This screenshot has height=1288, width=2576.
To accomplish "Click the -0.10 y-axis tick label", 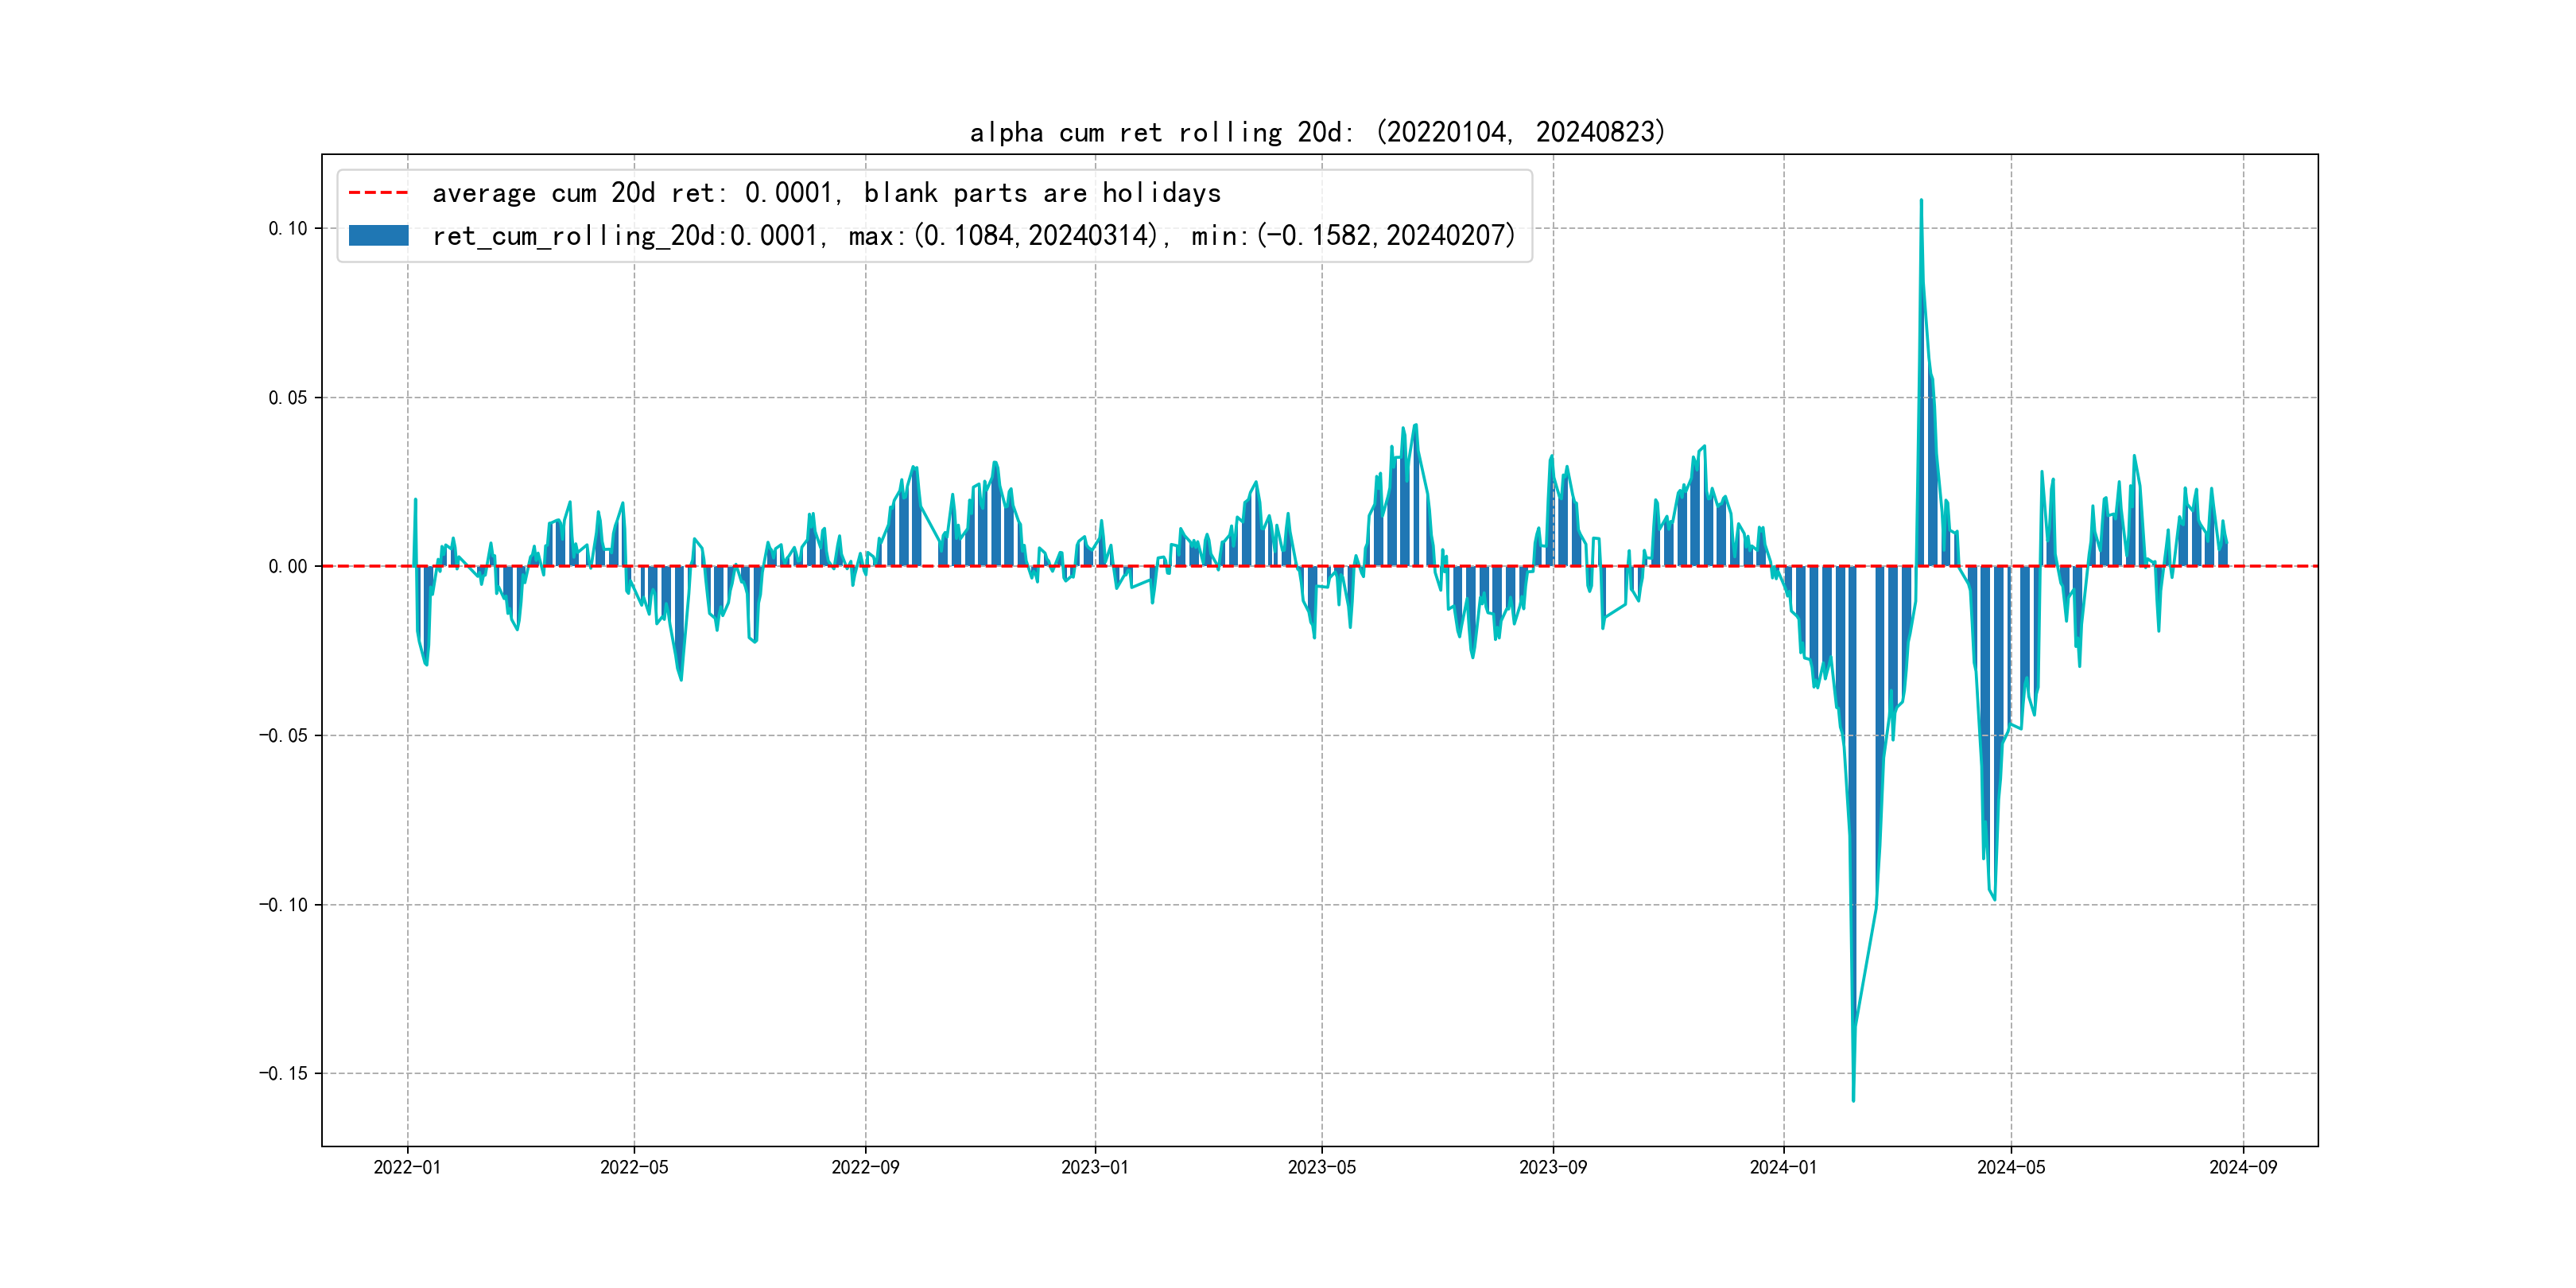I will [283, 905].
